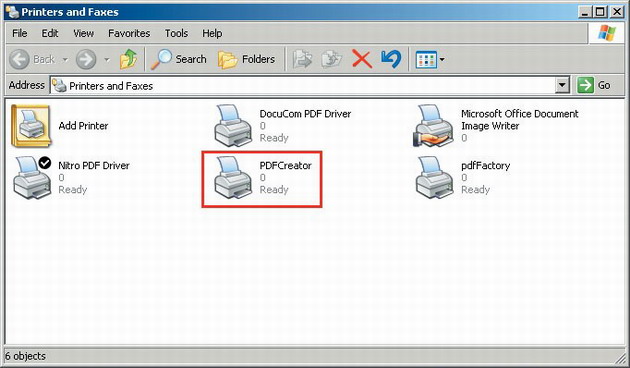Expand the Address bar dropdown
This screenshot has width=630, height=368.
coord(562,85)
